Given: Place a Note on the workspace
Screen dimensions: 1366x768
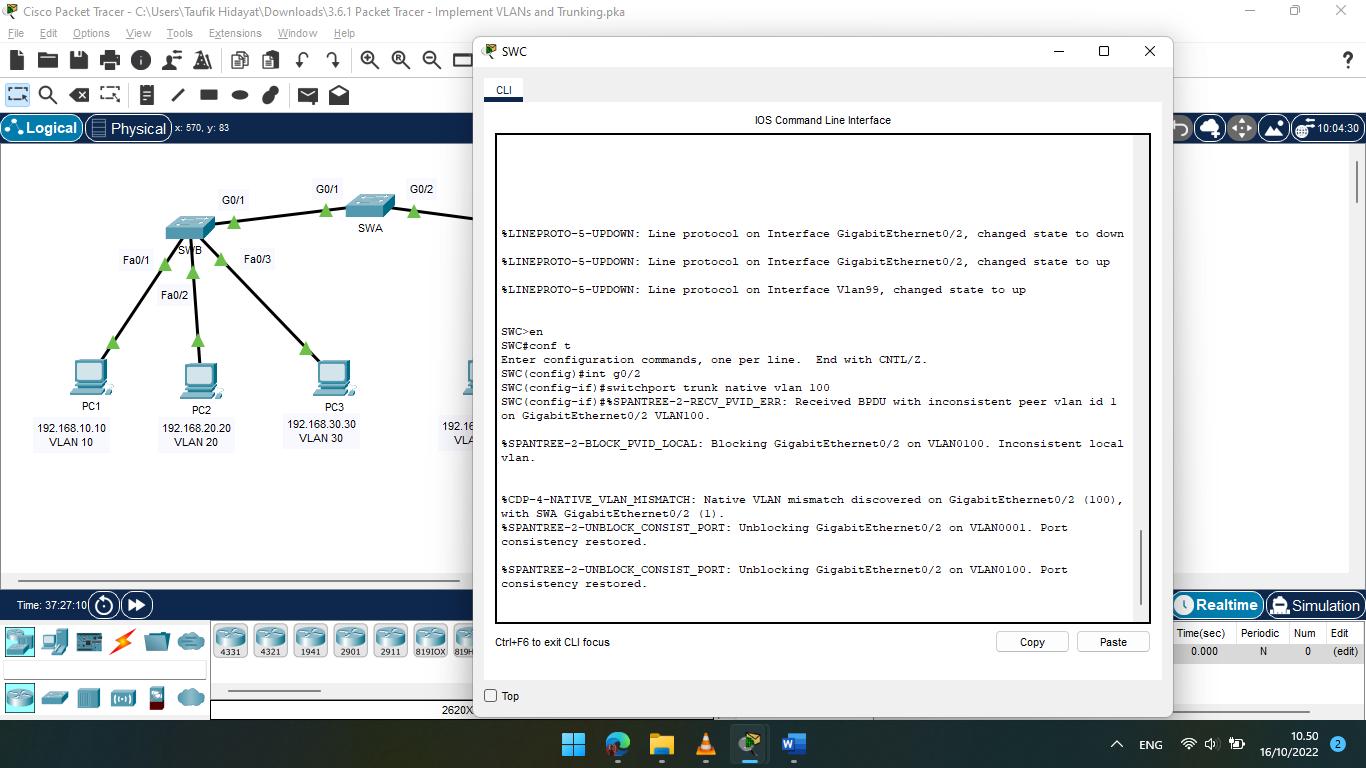Looking at the screenshot, I should (x=147, y=95).
